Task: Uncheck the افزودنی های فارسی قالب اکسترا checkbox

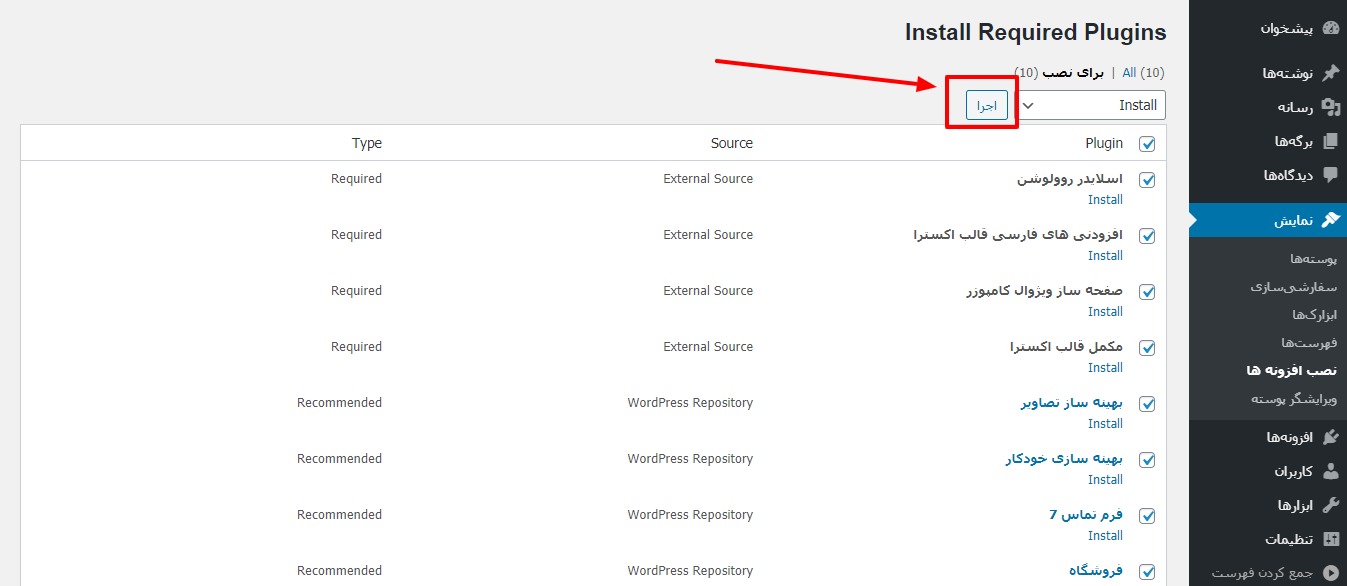Action: tap(1147, 237)
